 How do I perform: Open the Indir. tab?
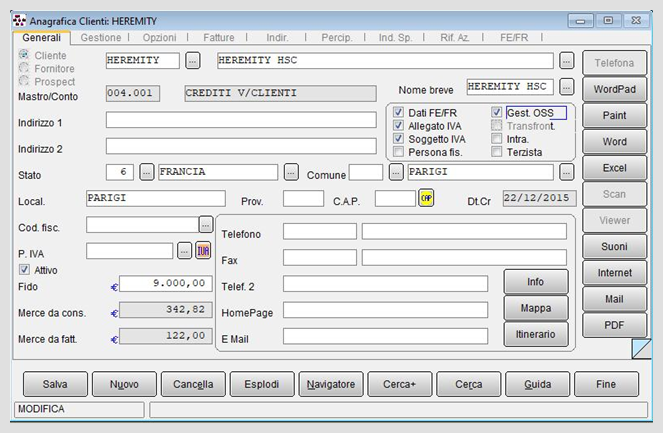[x=277, y=38]
